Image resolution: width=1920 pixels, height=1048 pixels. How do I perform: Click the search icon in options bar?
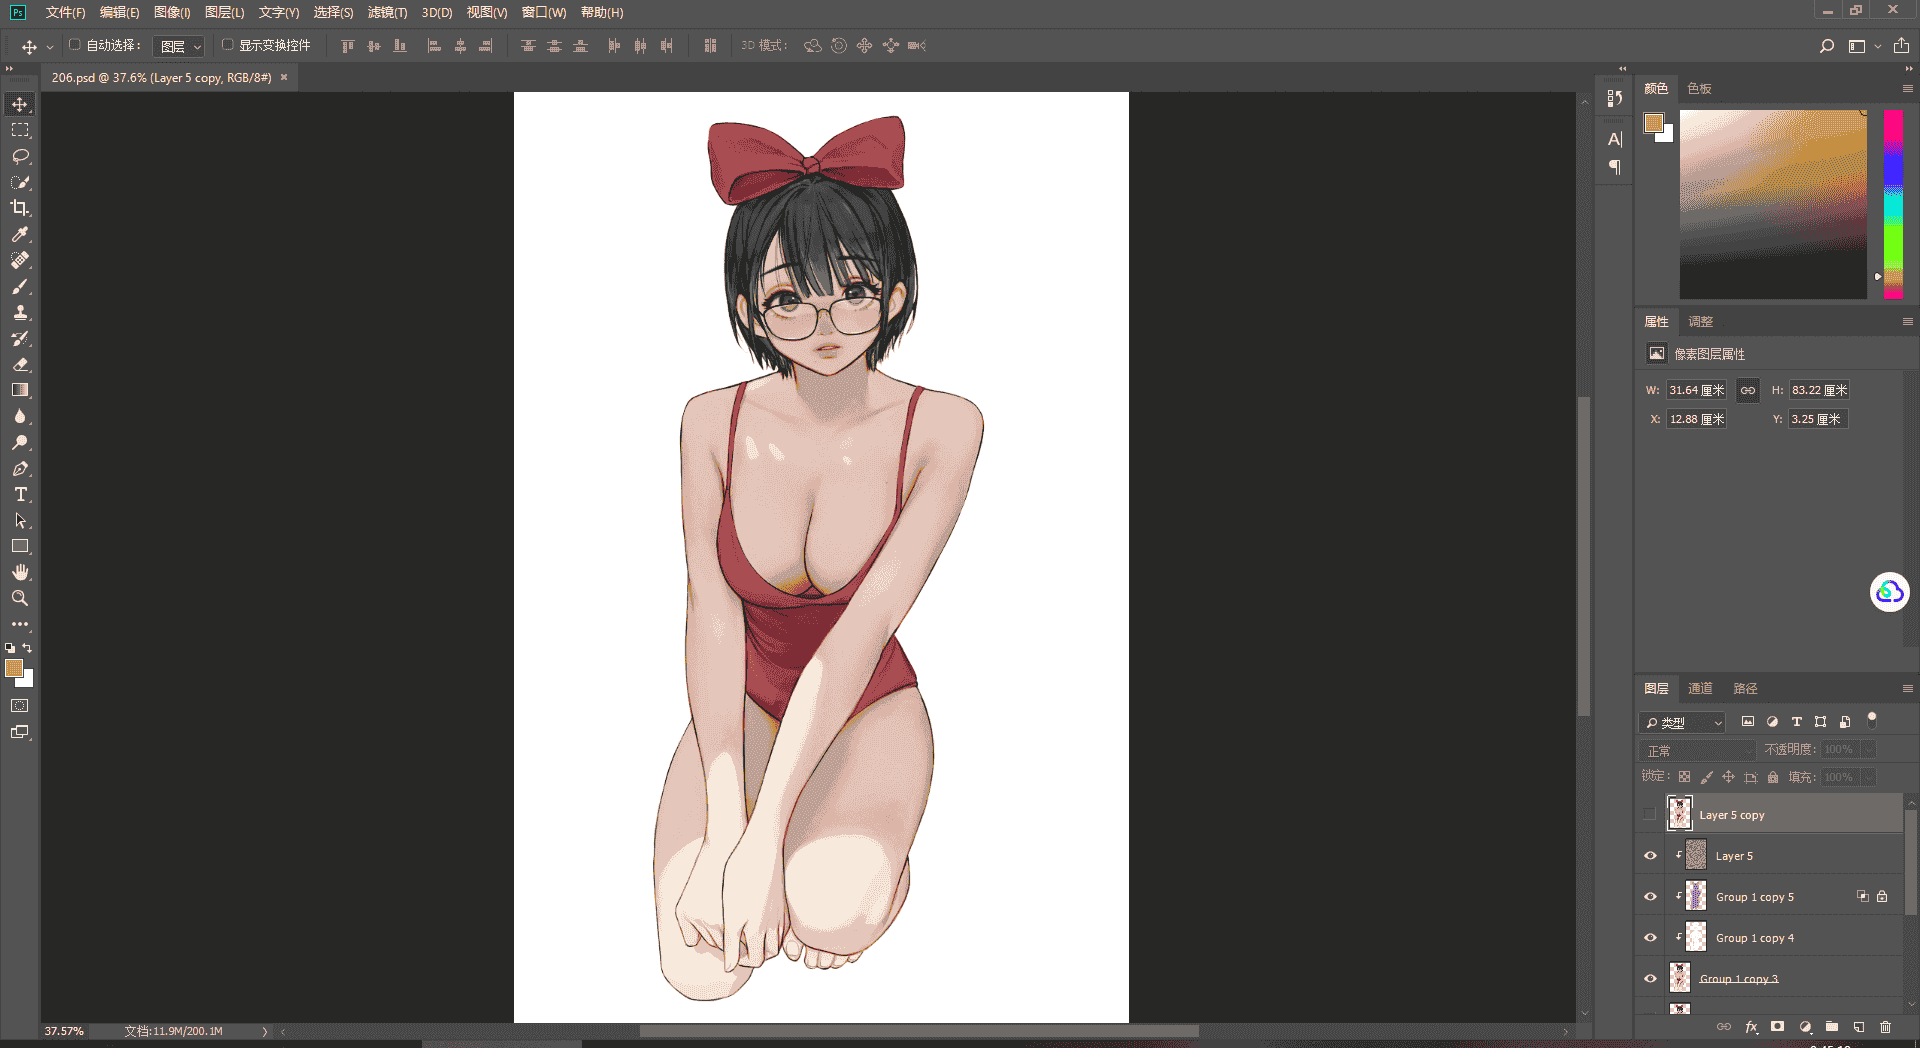pyautogui.click(x=1827, y=46)
